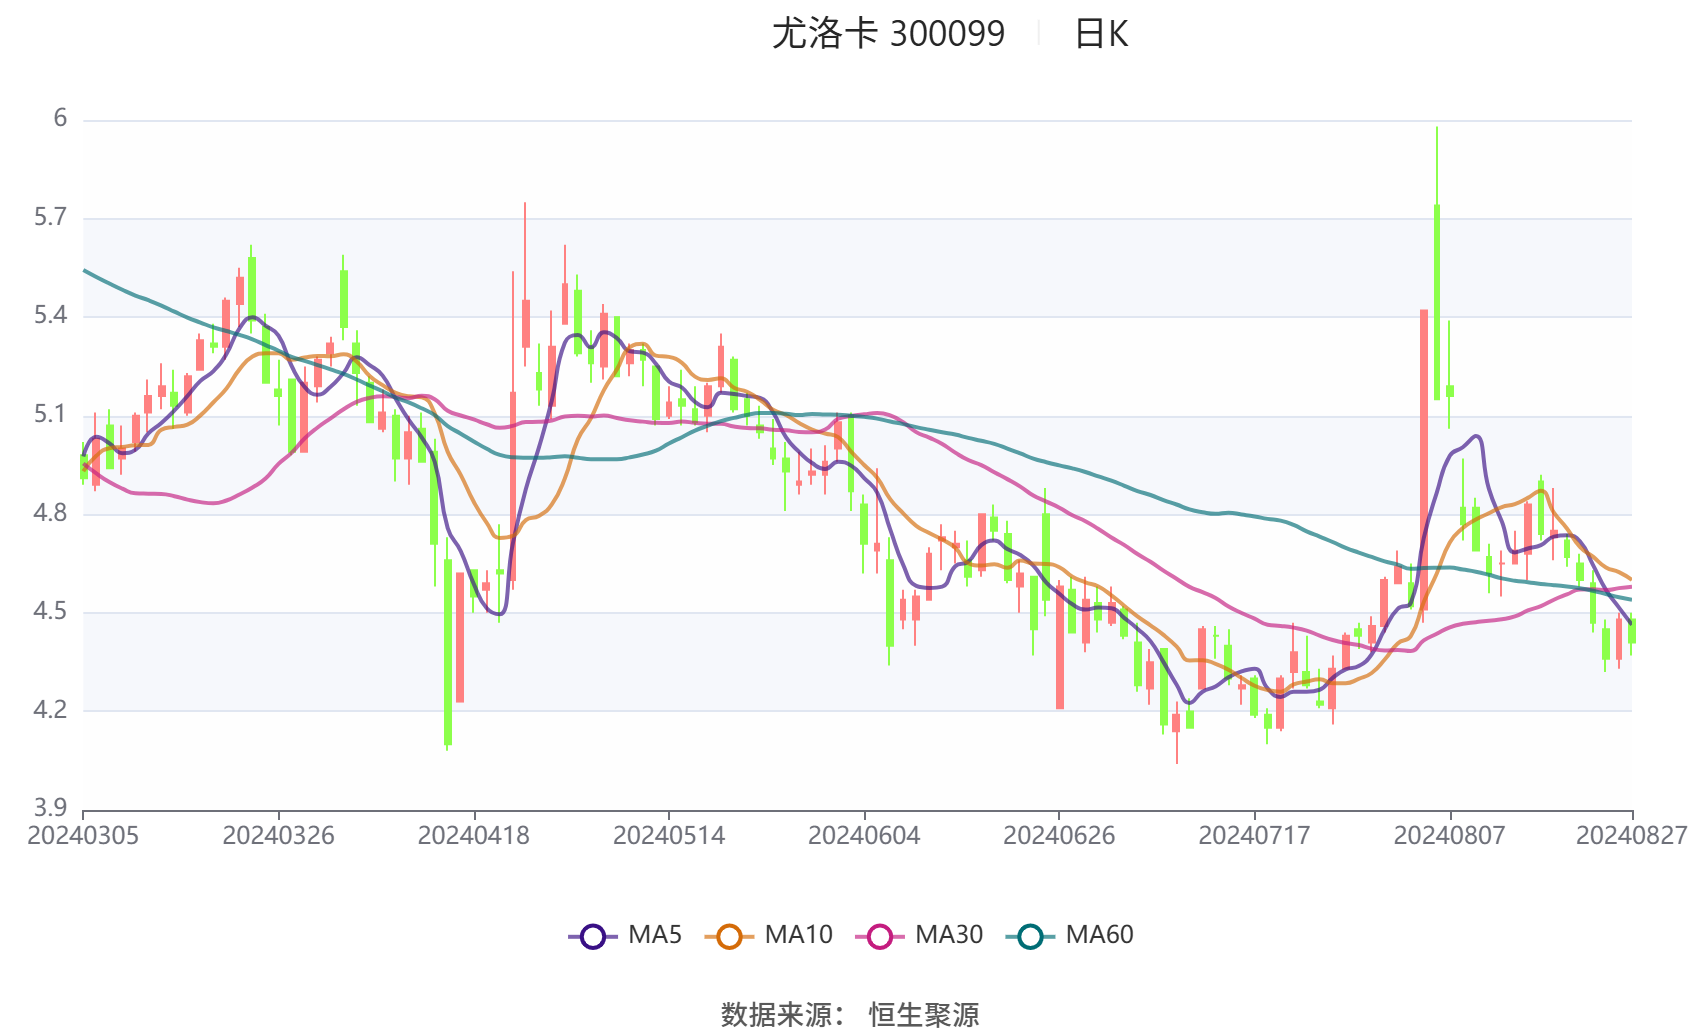Toggle the MA30 legend series

click(x=919, y=936)
